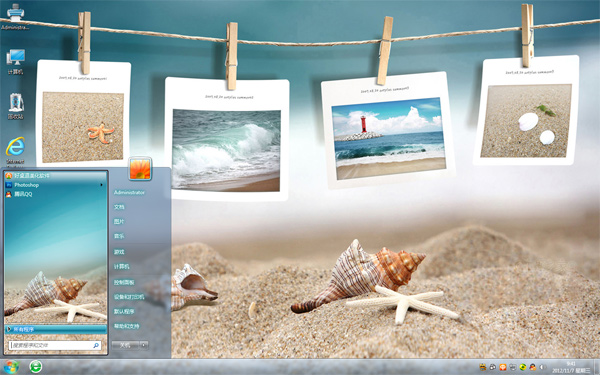Open Help and Support (帮助和支持)
The image size is (600, 375).
(x=126, y=326)
